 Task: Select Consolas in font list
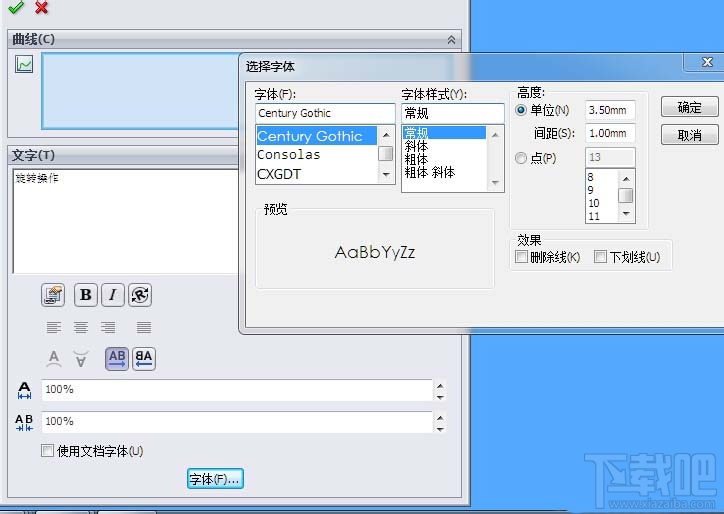[x=317, y=155]
